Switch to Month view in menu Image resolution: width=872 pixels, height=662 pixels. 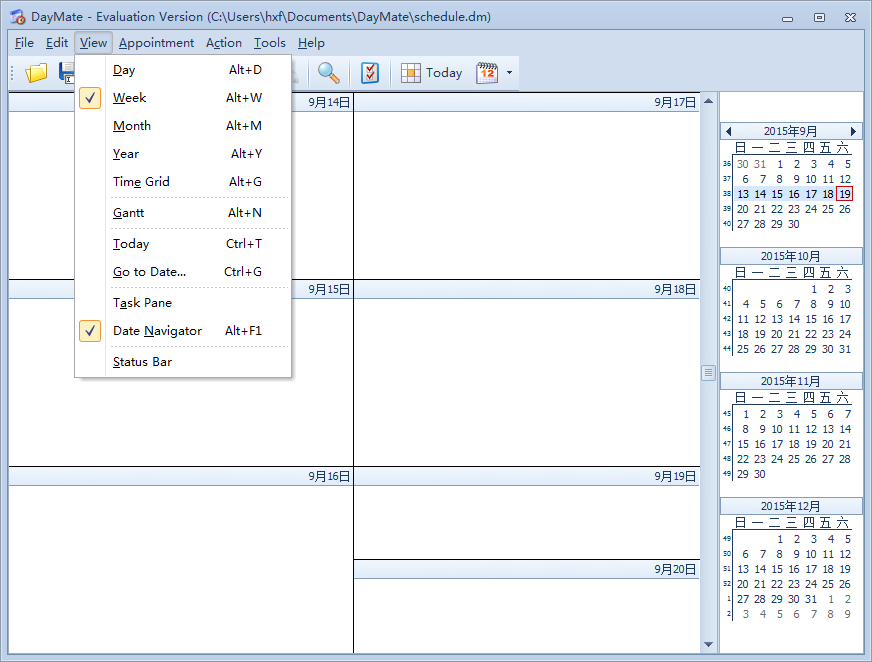[x=131, y=126]
